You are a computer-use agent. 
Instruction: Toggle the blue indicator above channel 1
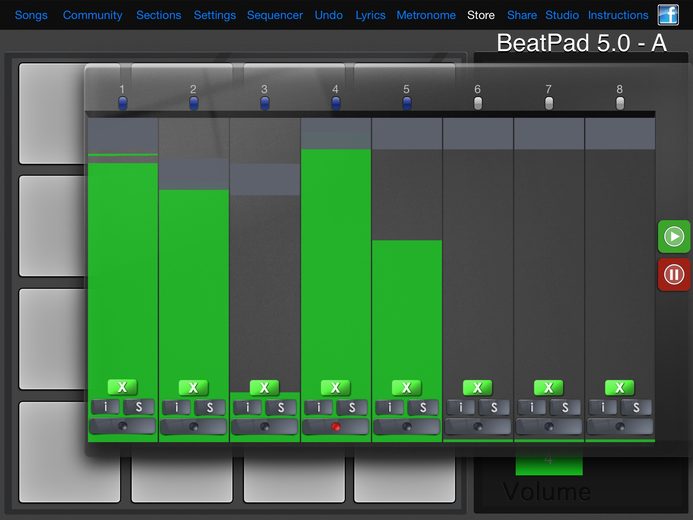122,103
